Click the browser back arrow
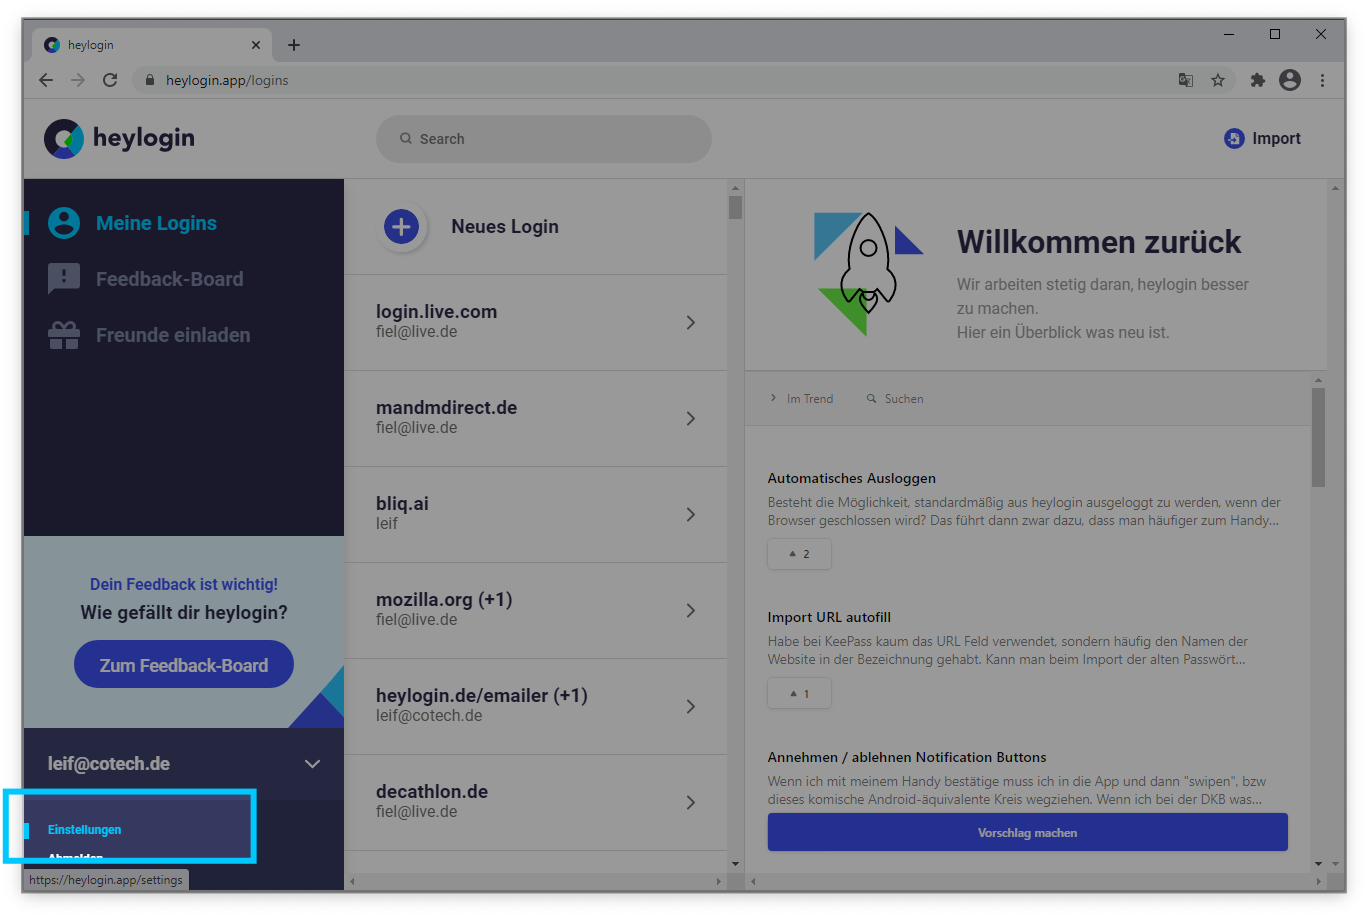 point(46,80)
